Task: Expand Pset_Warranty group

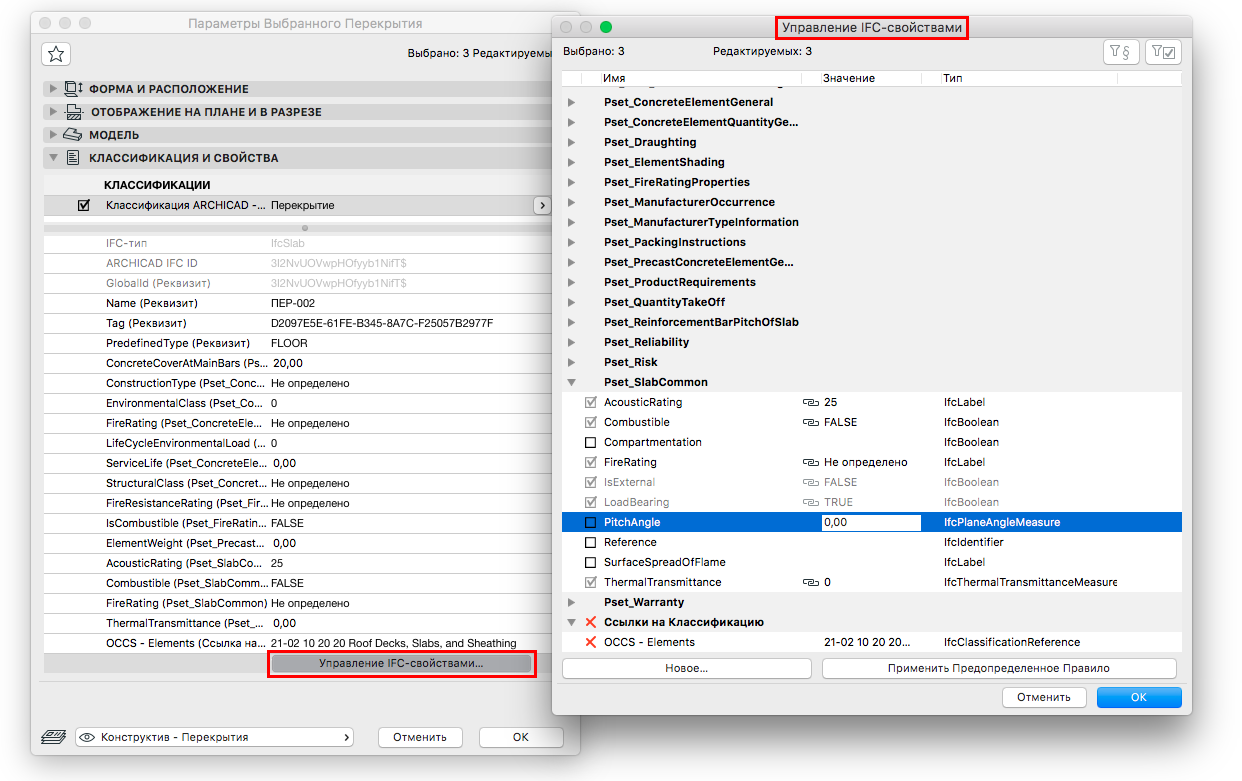Action: (x=571, y=602)
